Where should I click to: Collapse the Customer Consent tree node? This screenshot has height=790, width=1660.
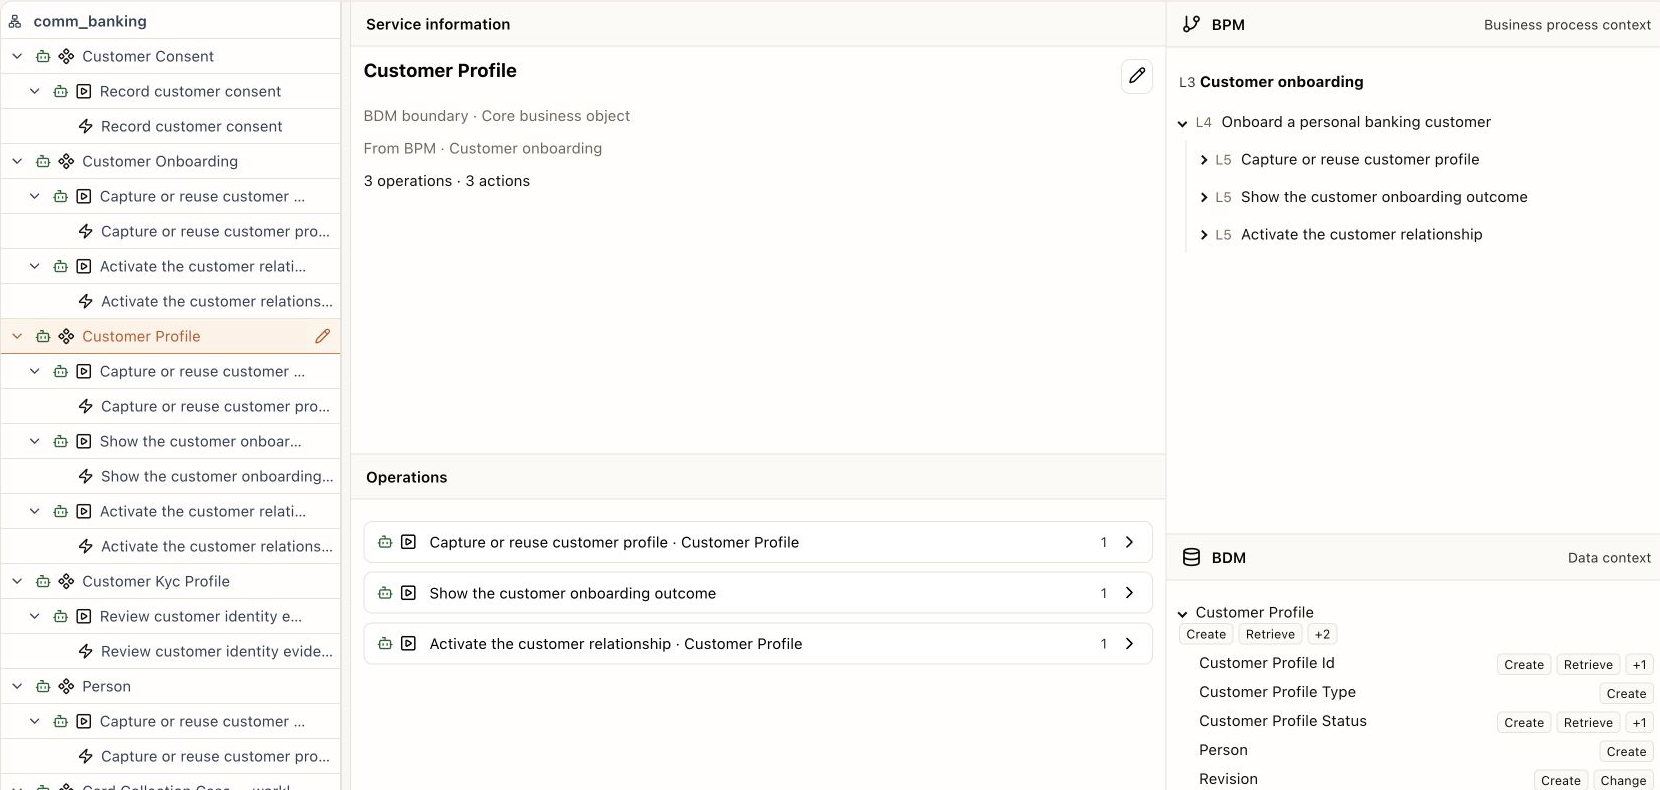[17, 56]
